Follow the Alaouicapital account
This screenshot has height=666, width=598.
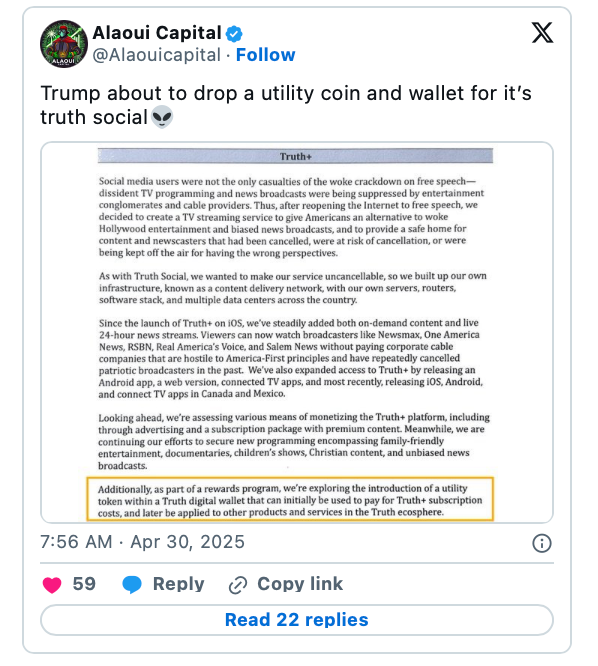265,55
